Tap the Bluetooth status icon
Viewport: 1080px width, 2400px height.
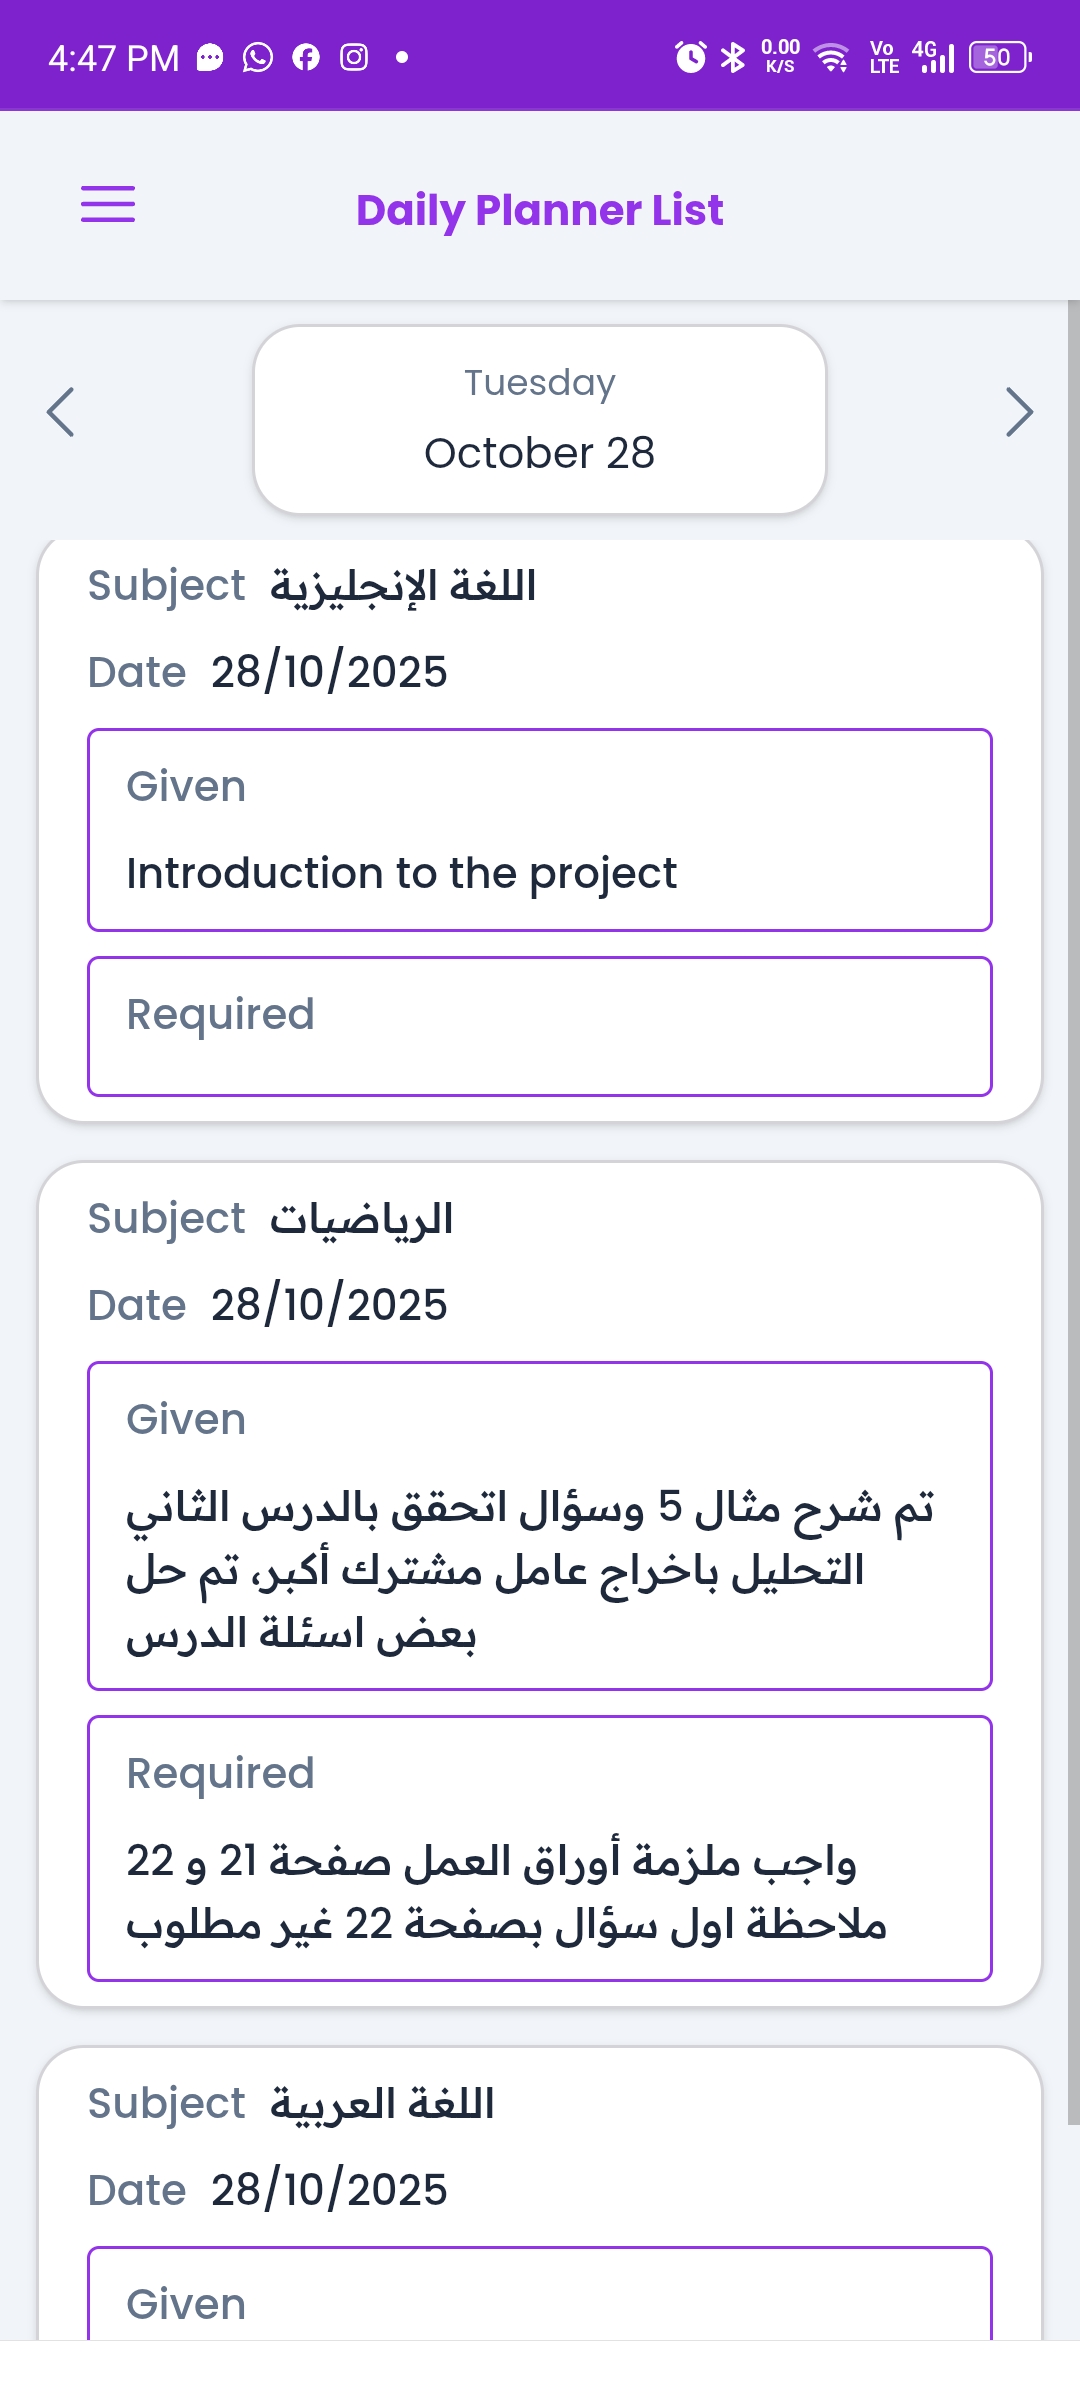(x=733, y=58)
